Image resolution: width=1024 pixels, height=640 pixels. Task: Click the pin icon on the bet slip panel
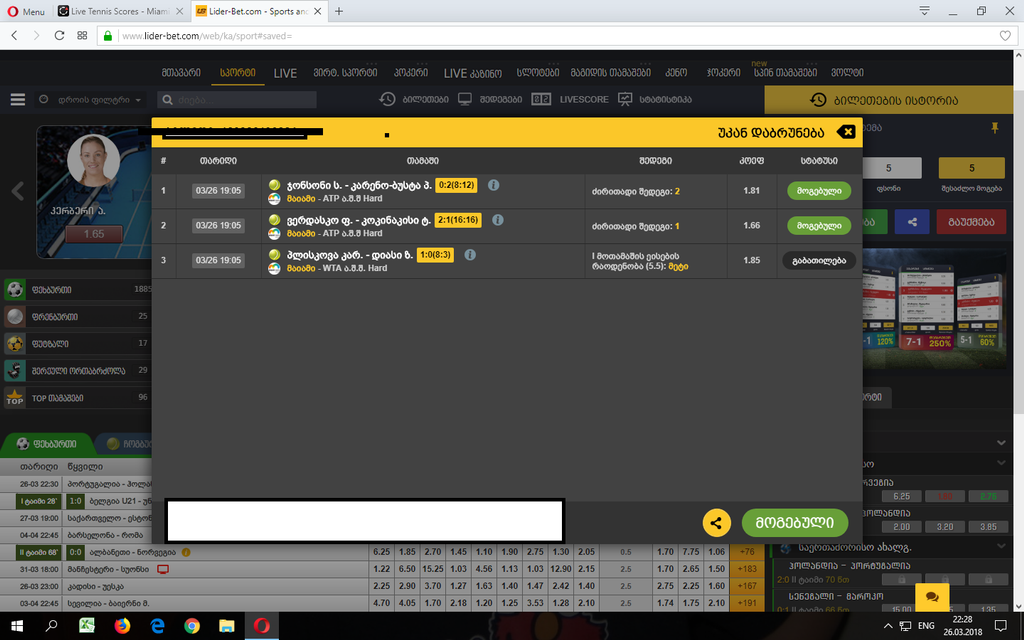pos(995,128)
